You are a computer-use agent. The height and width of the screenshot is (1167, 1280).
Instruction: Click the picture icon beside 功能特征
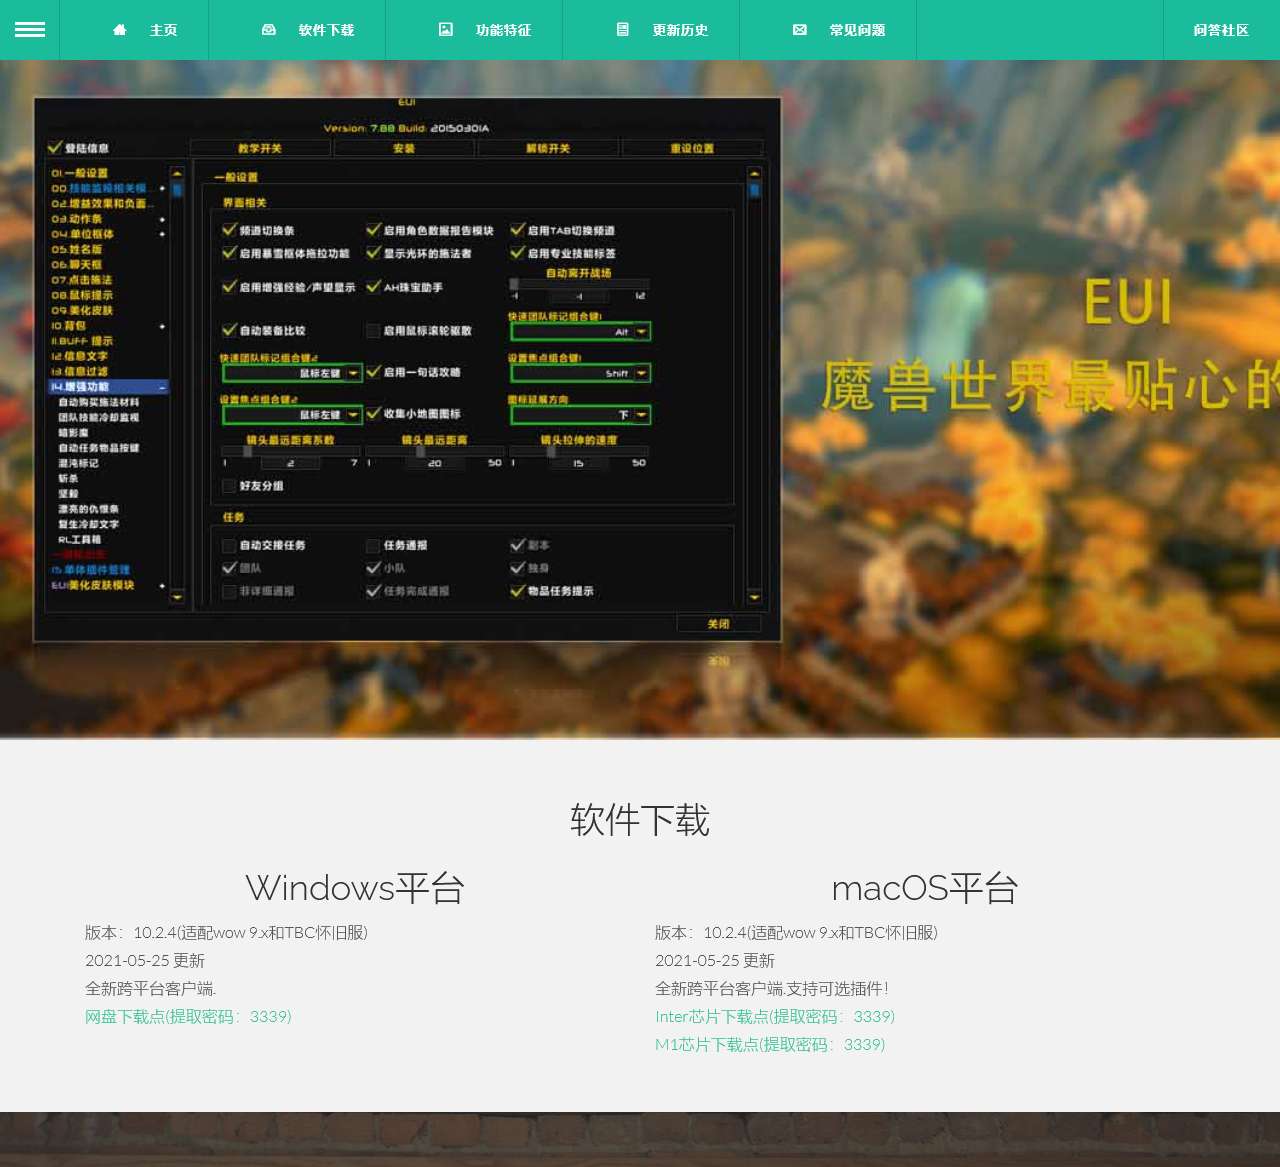click(446, 30)
